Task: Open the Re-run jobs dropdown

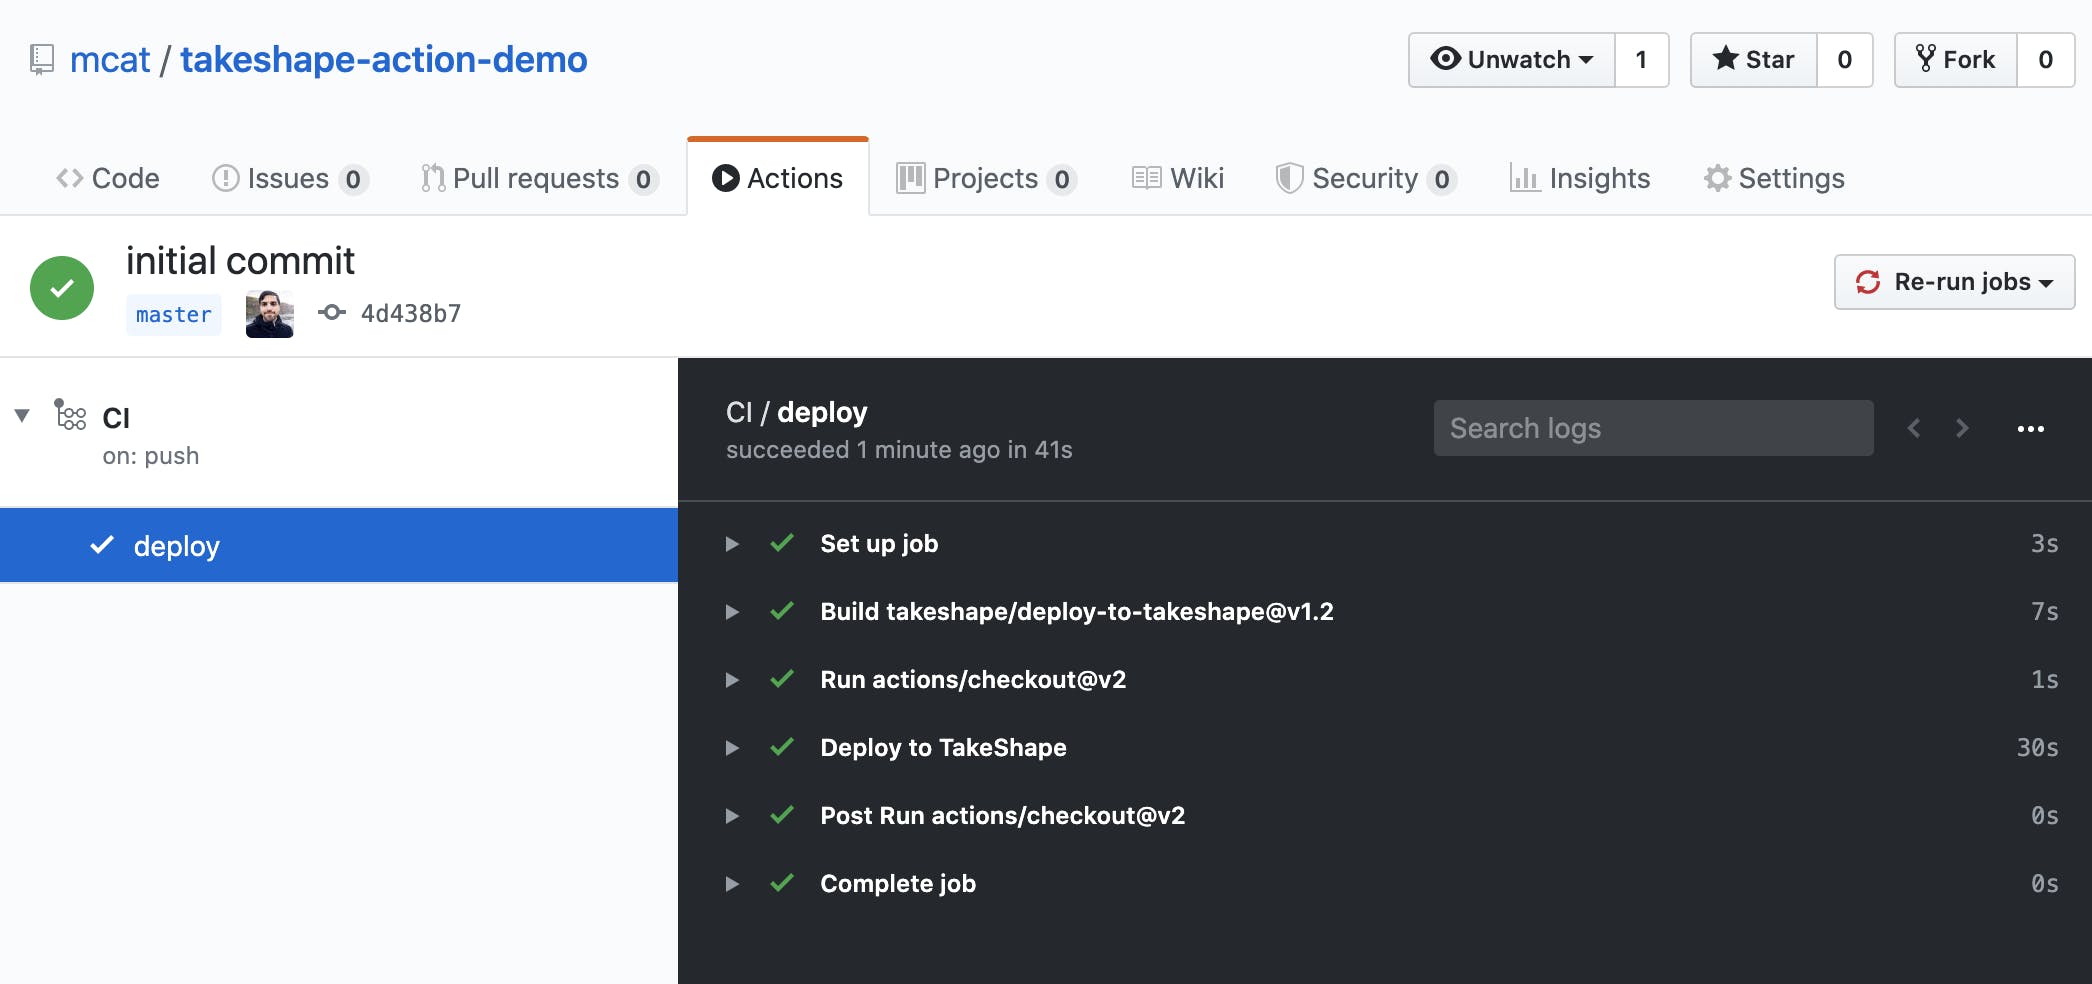Action: [x=1954, y=282]
